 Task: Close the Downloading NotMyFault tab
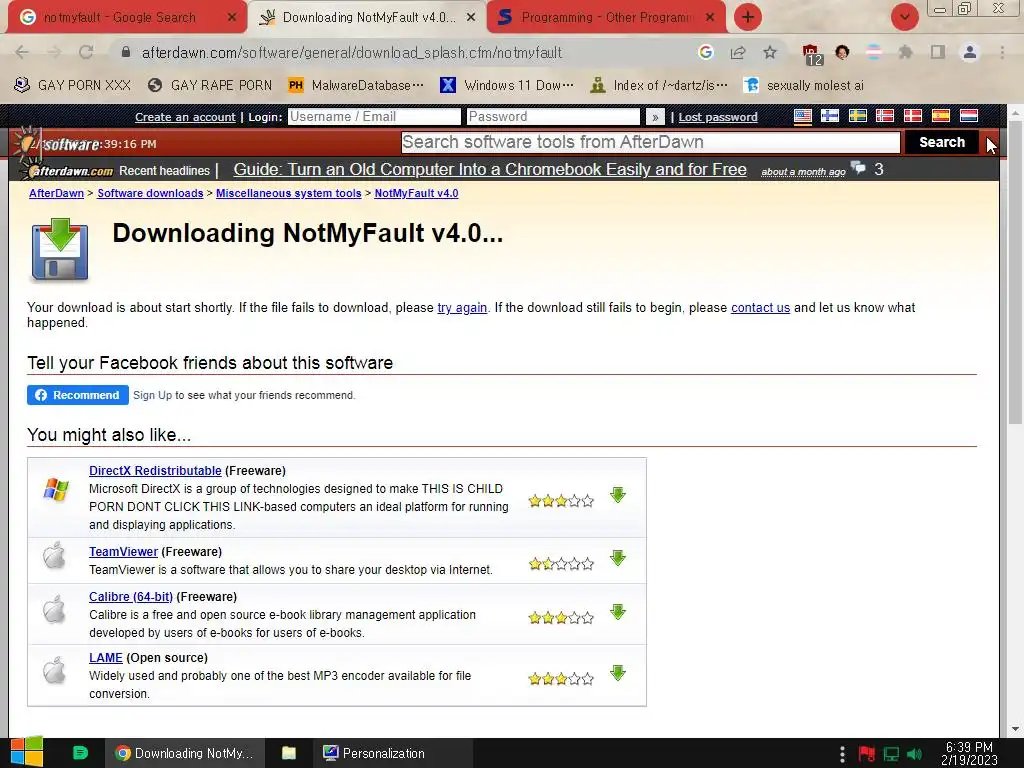[471, 18]
